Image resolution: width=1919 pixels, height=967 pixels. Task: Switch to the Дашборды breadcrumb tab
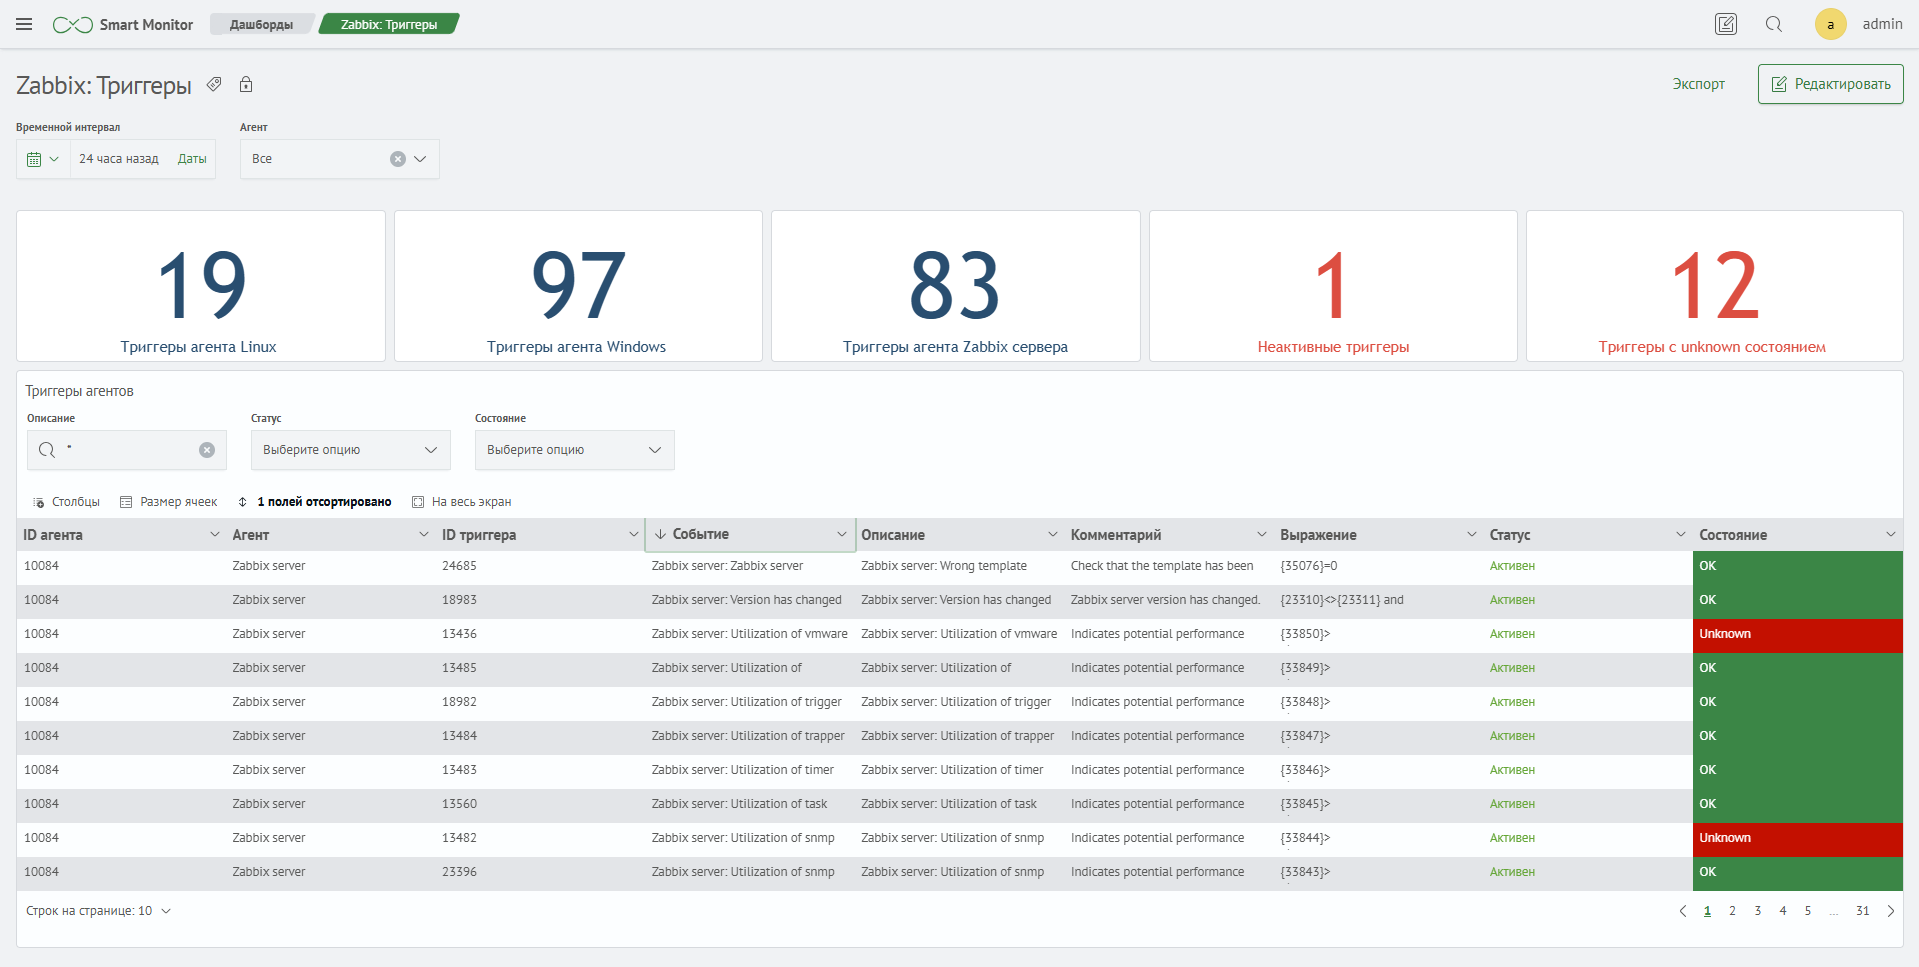[261, 24]
